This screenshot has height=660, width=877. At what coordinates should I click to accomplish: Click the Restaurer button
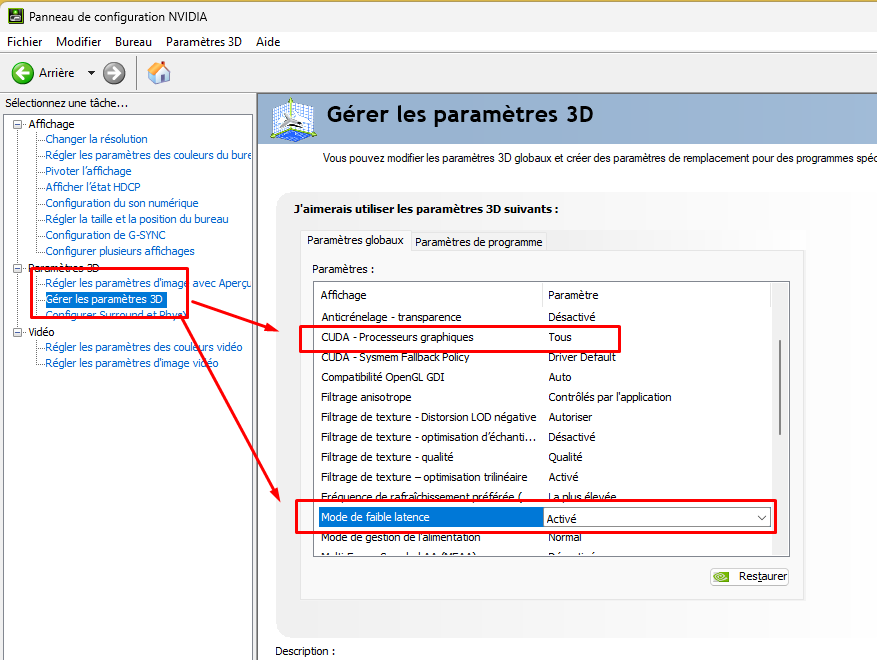pos(749,577)
